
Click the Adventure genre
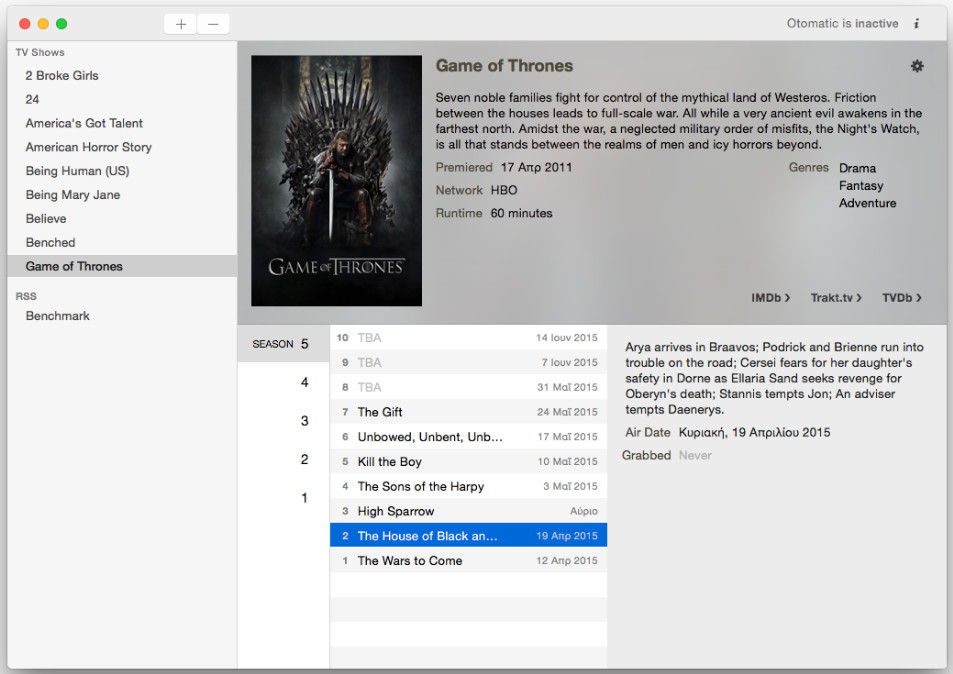point(867,203)
